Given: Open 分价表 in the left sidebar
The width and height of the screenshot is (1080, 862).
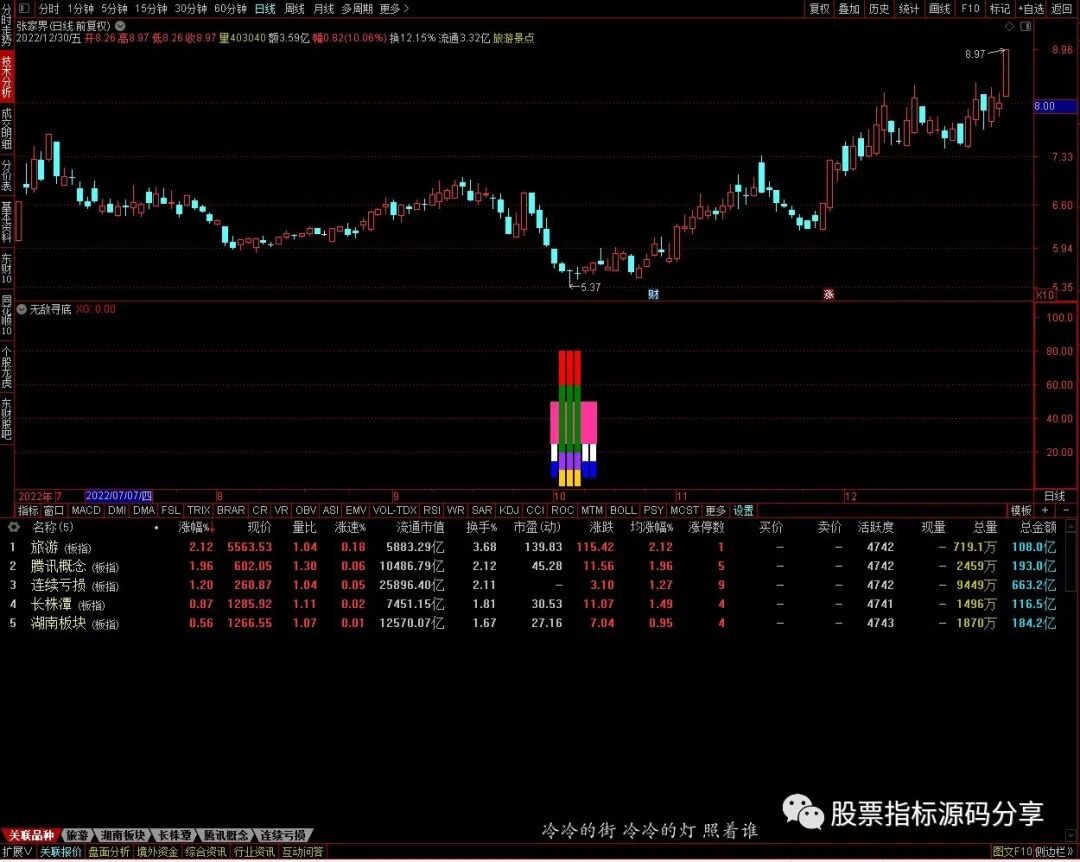Looking at the screenshot, I should tap(6, 176).
